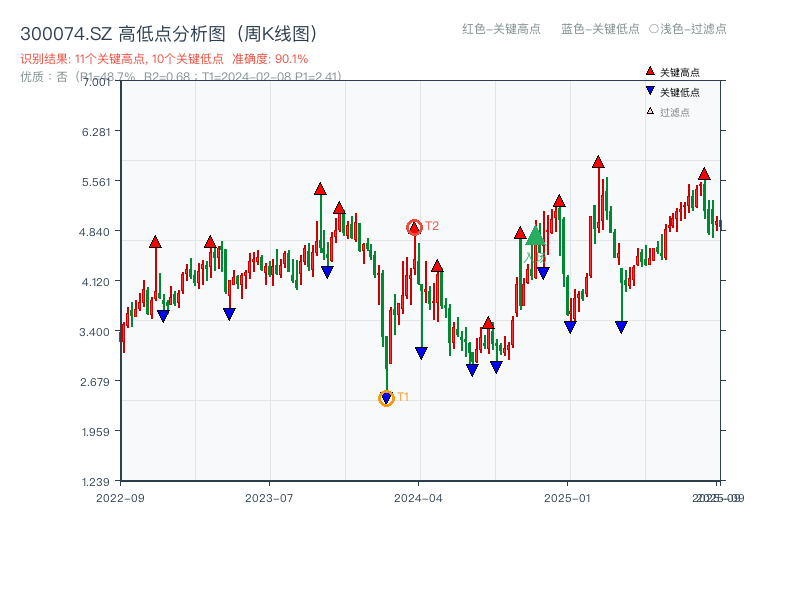The height and width of the screenshot is (600, 800).
Task: Click the blue low marker directly below T2
Action: pos(421,353)
